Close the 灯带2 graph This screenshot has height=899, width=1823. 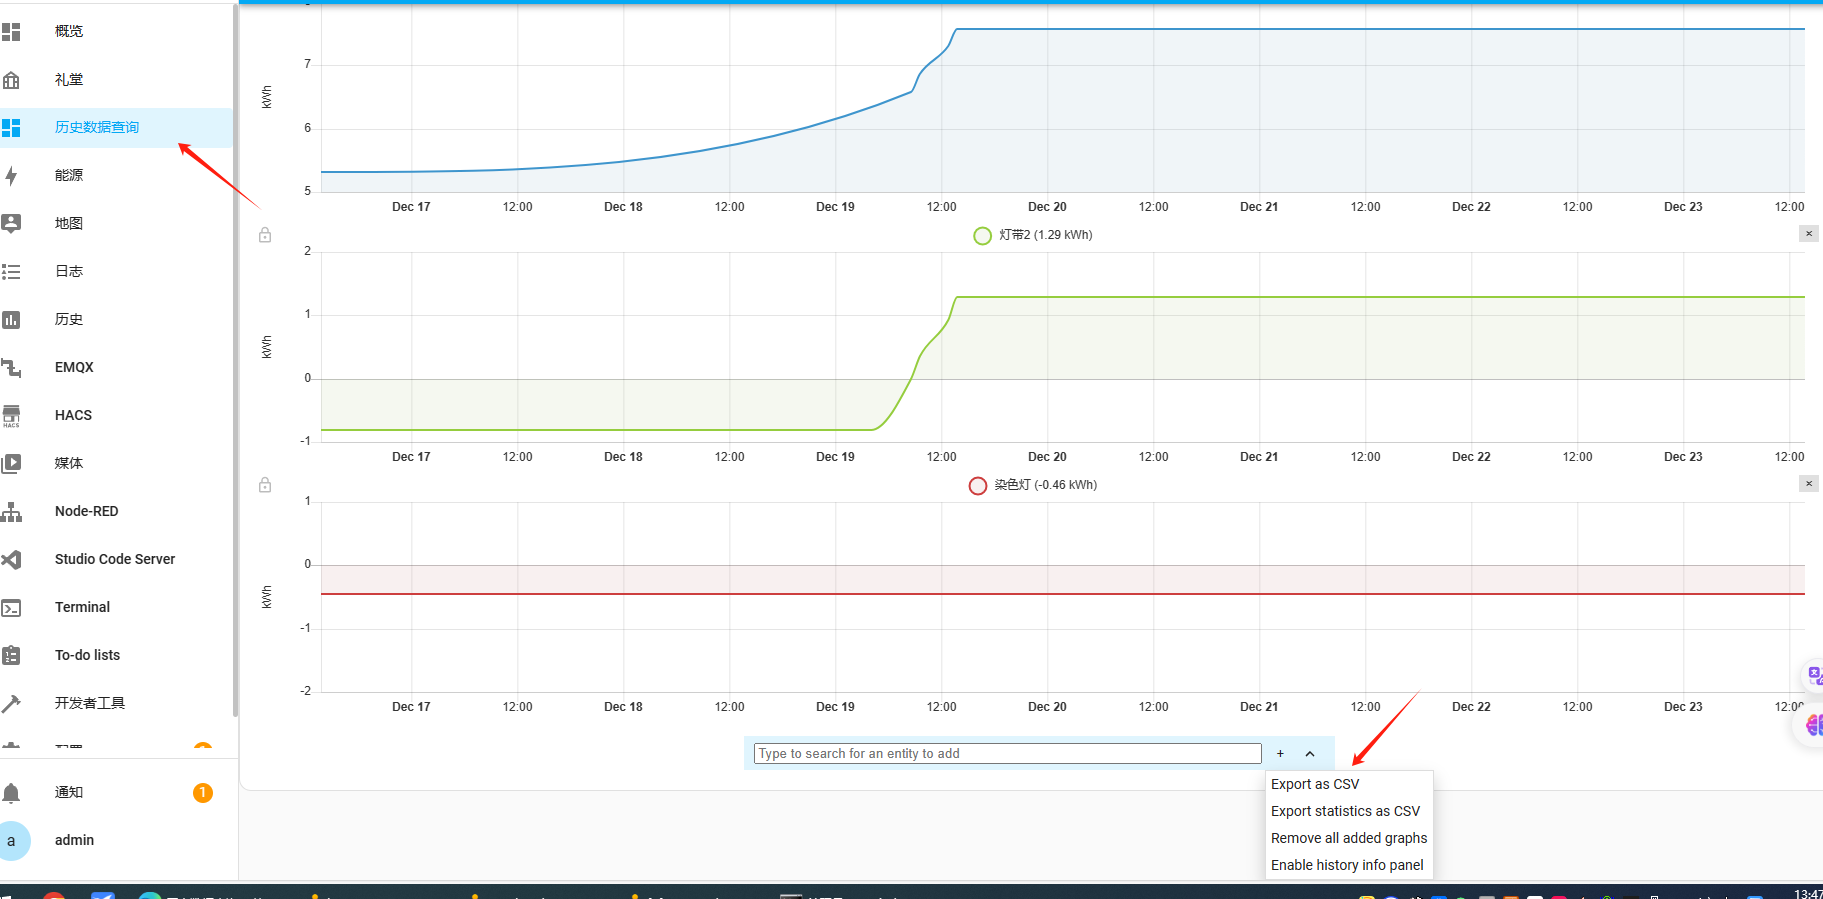[1808, 234]
